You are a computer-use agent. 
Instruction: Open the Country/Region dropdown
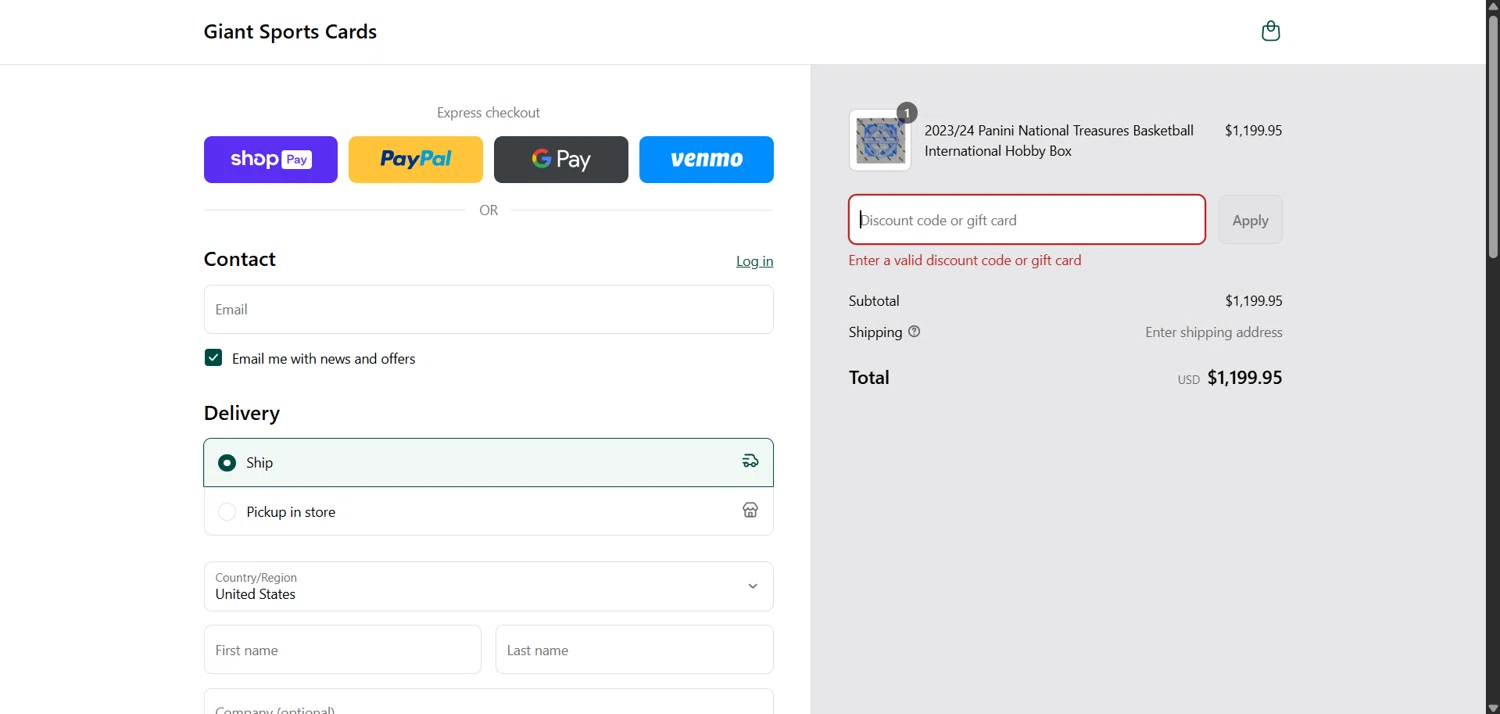click(488, 586)
